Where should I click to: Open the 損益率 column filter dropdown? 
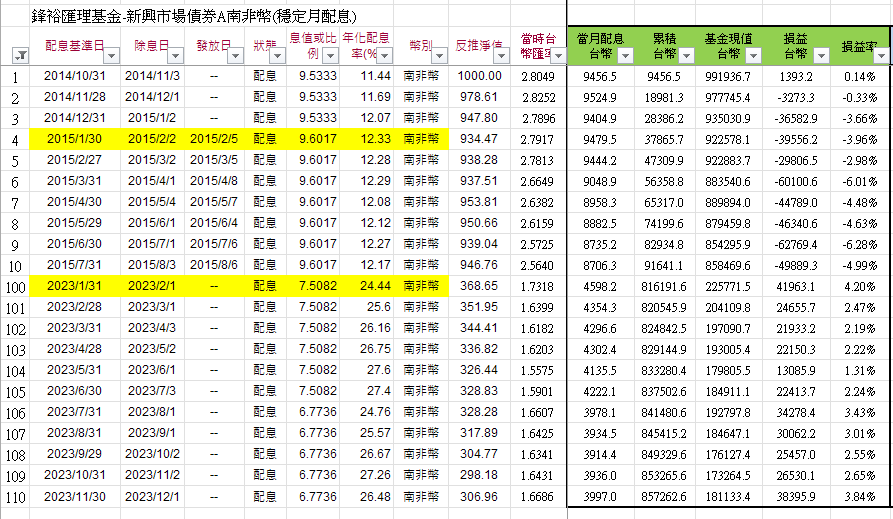click(x=882, y=55)
